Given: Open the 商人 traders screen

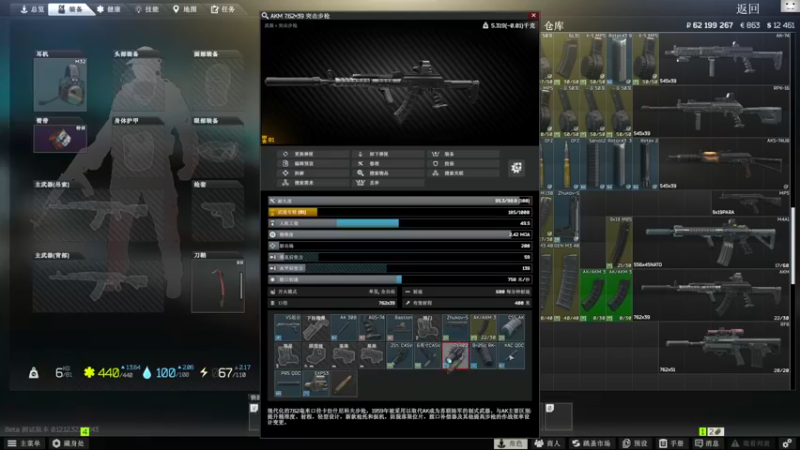Looking at the screenshot, I should click(547, 443).
